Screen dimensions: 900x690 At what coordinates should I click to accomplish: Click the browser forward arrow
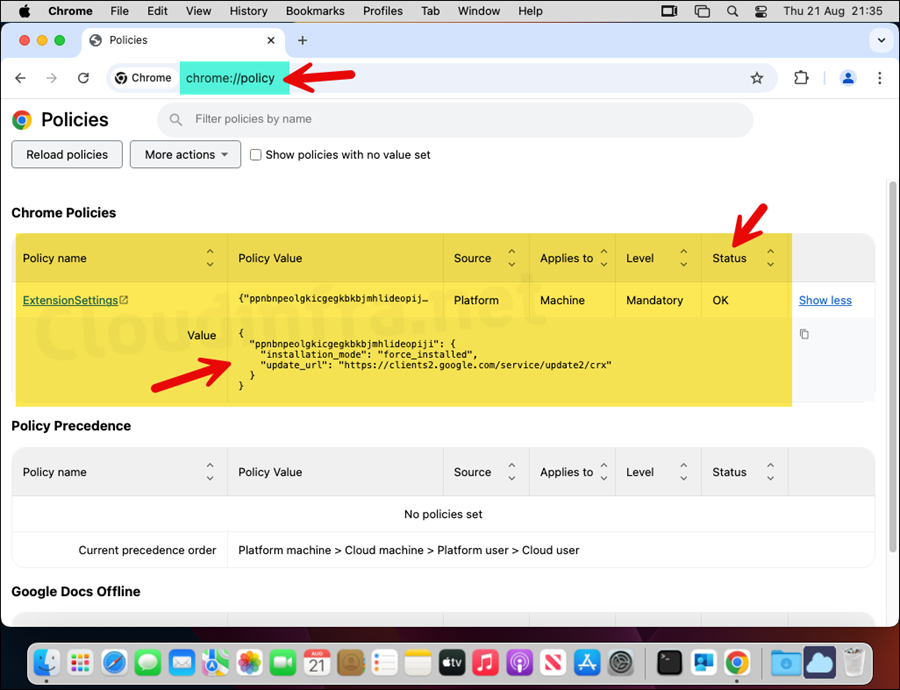52,78
